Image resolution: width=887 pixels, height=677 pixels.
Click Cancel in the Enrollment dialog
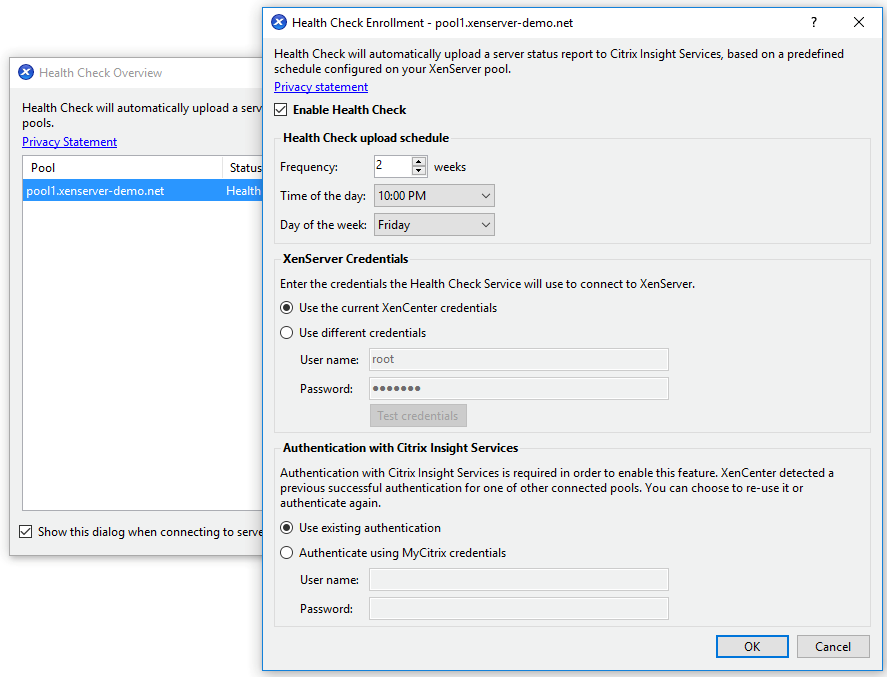tap(833, 646)
